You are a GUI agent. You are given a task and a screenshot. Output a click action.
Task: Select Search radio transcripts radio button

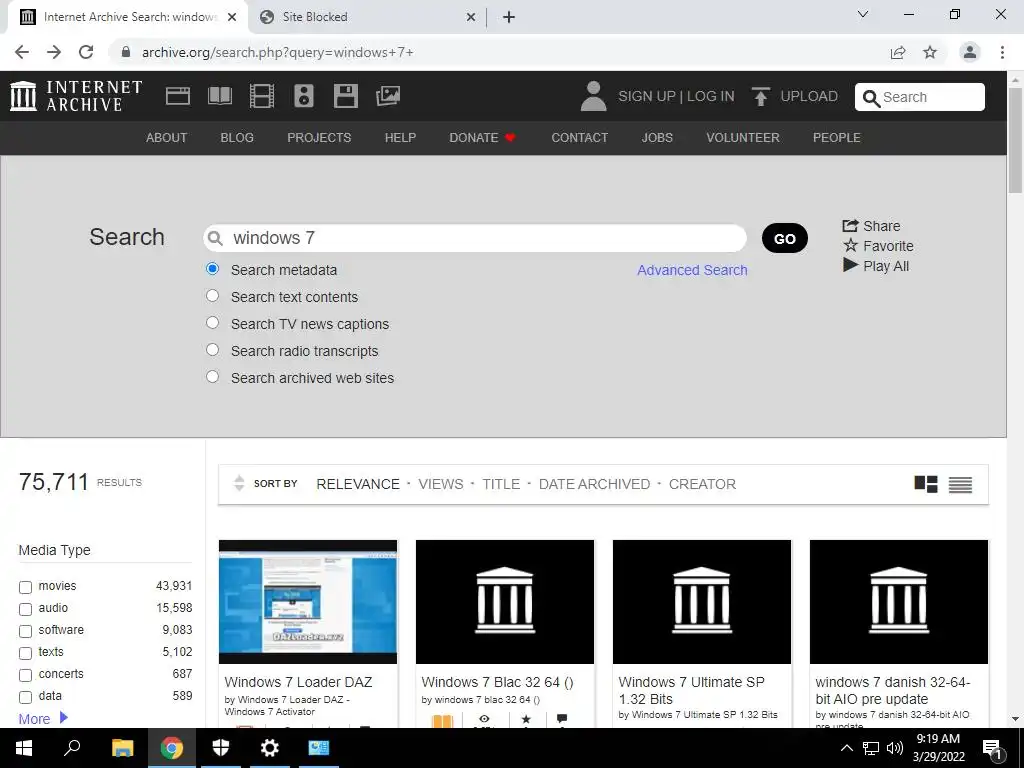point(212,349)
